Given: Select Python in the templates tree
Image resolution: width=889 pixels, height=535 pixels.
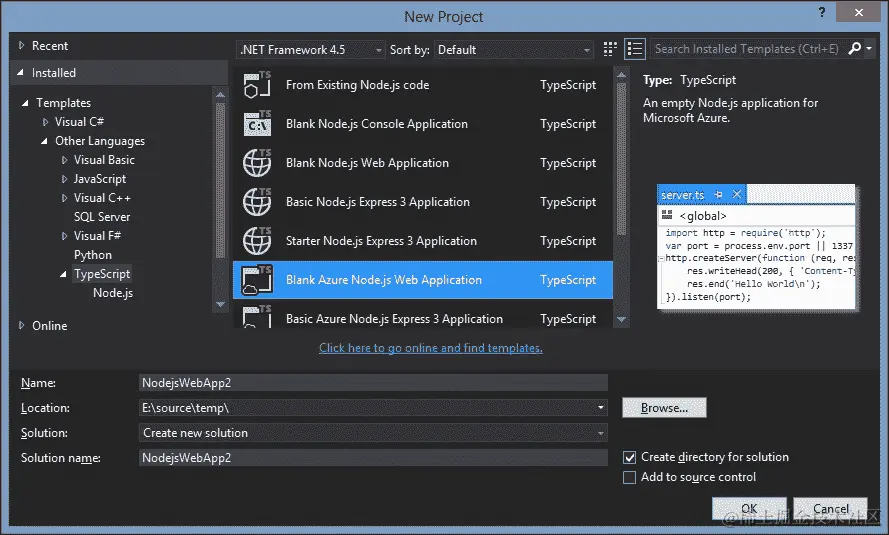Looking at the screenshot, I should 93,255.
